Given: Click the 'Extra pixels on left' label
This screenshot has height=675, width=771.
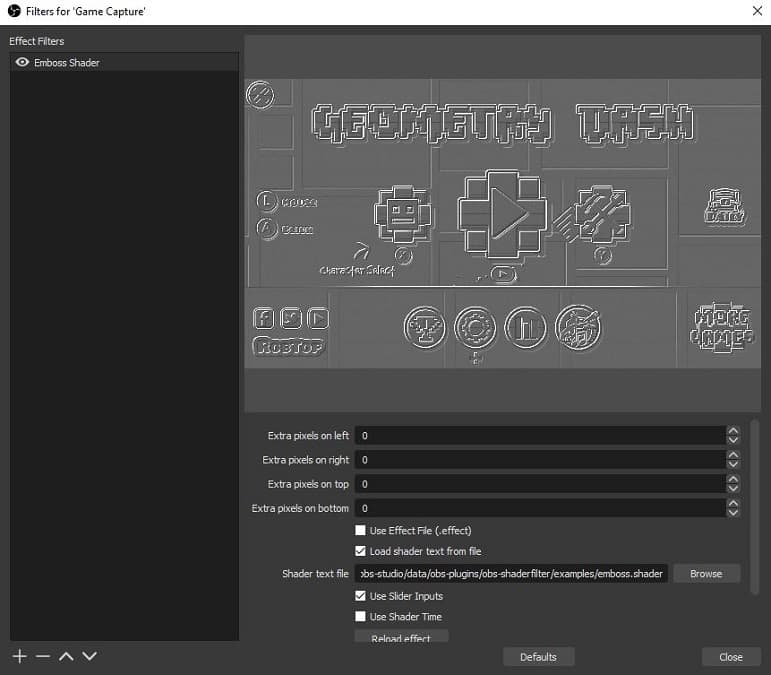Looking at the screenshot, I should click(308, 436).
